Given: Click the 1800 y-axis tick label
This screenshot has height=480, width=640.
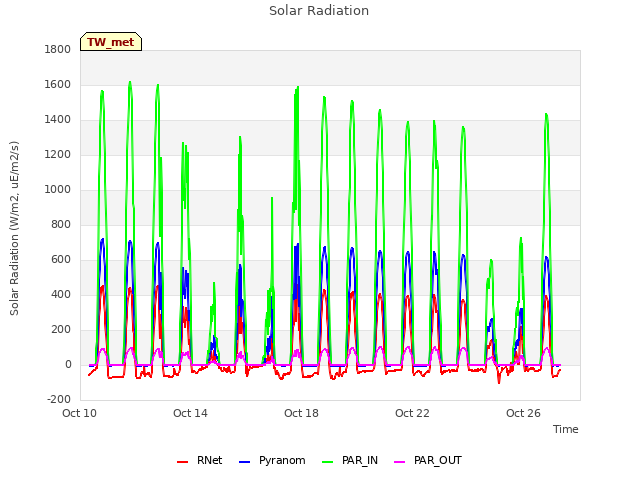Looking at the screenshot, I should [58, 50].
